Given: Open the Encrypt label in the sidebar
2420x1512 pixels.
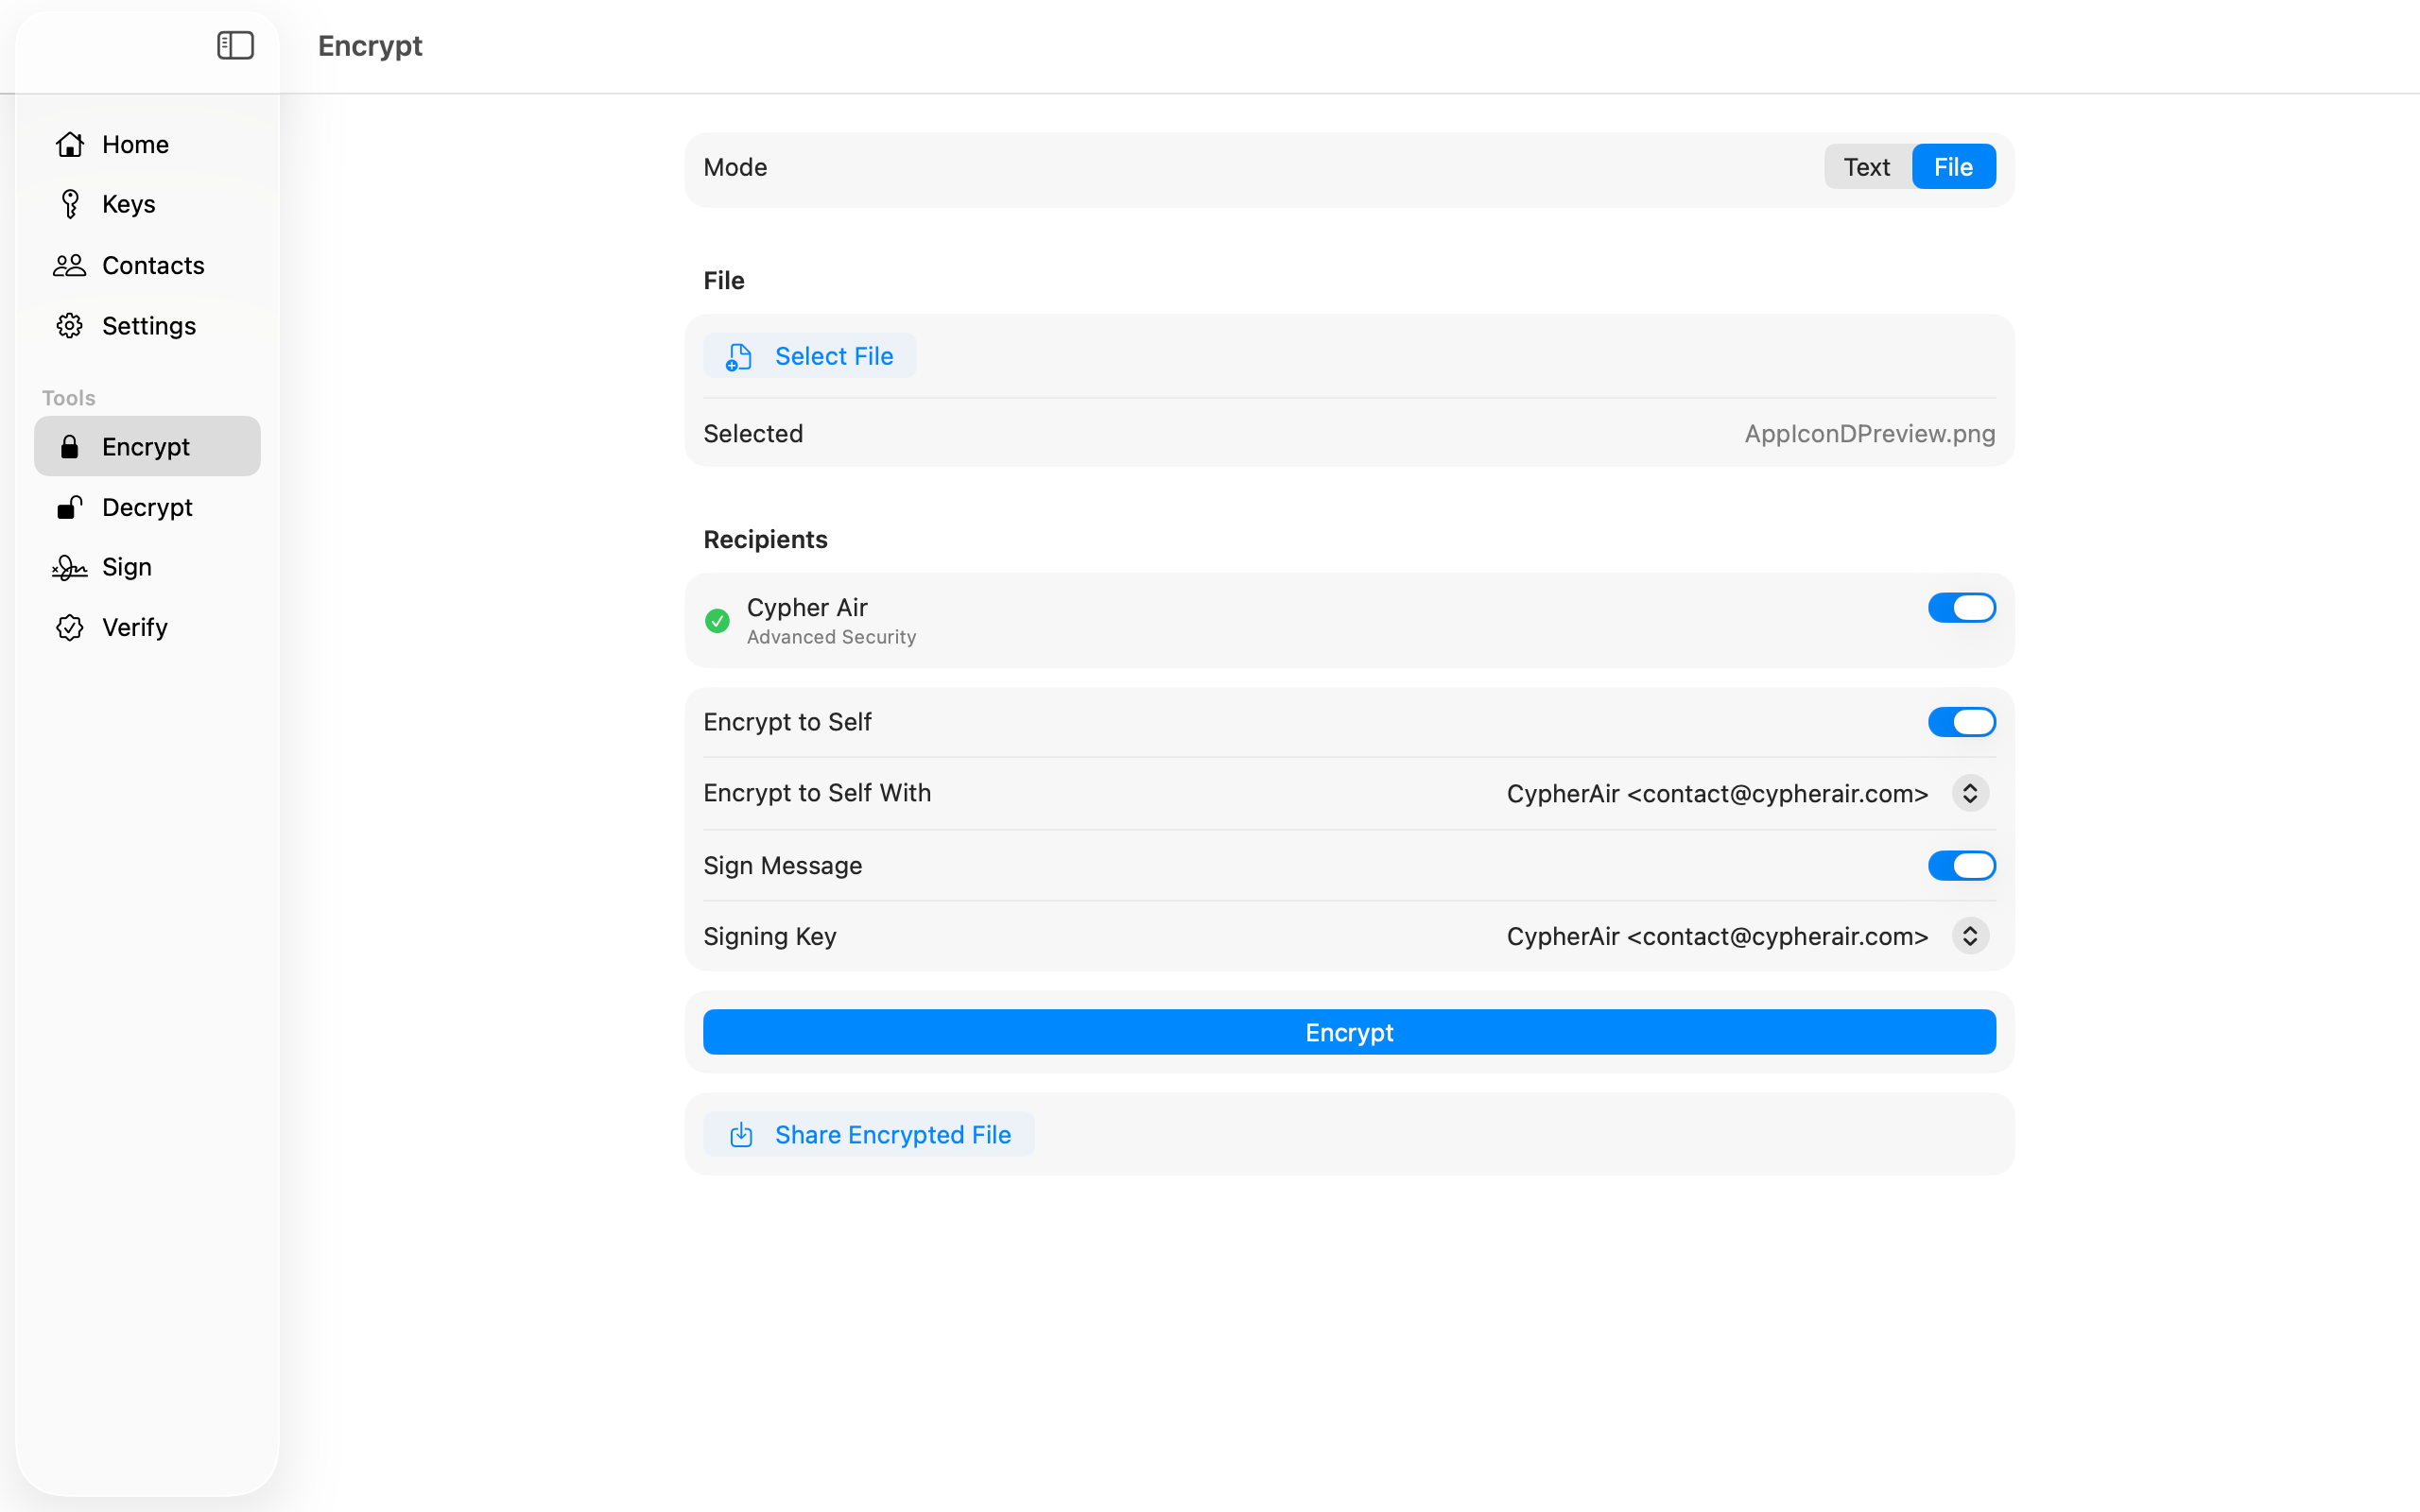Looking at the screenshot, I should [x=146, y=447].
